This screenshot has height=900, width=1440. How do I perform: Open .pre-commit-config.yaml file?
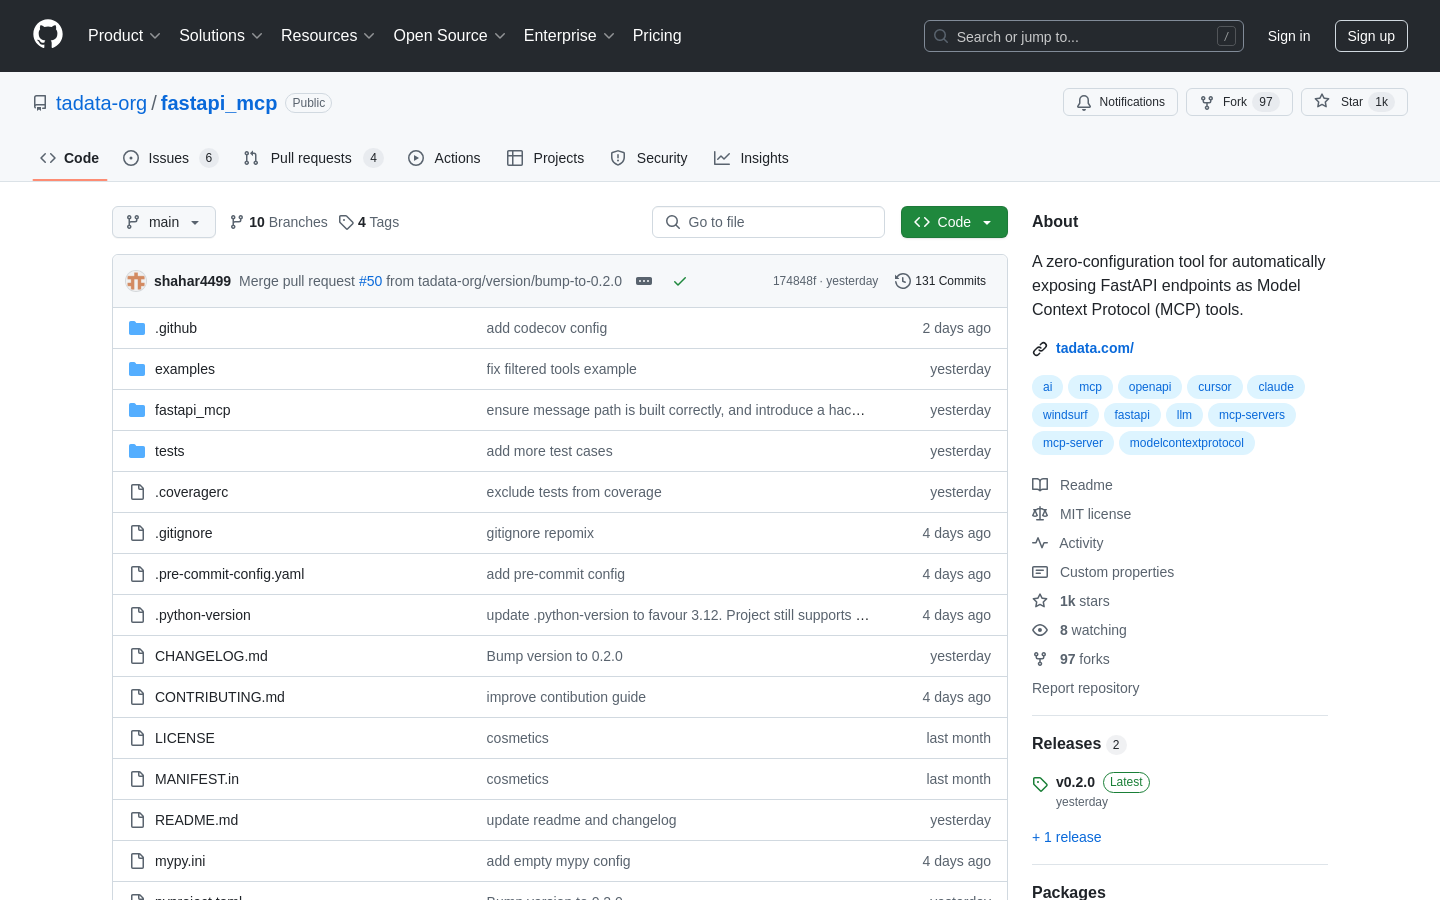tap(229, 574)
